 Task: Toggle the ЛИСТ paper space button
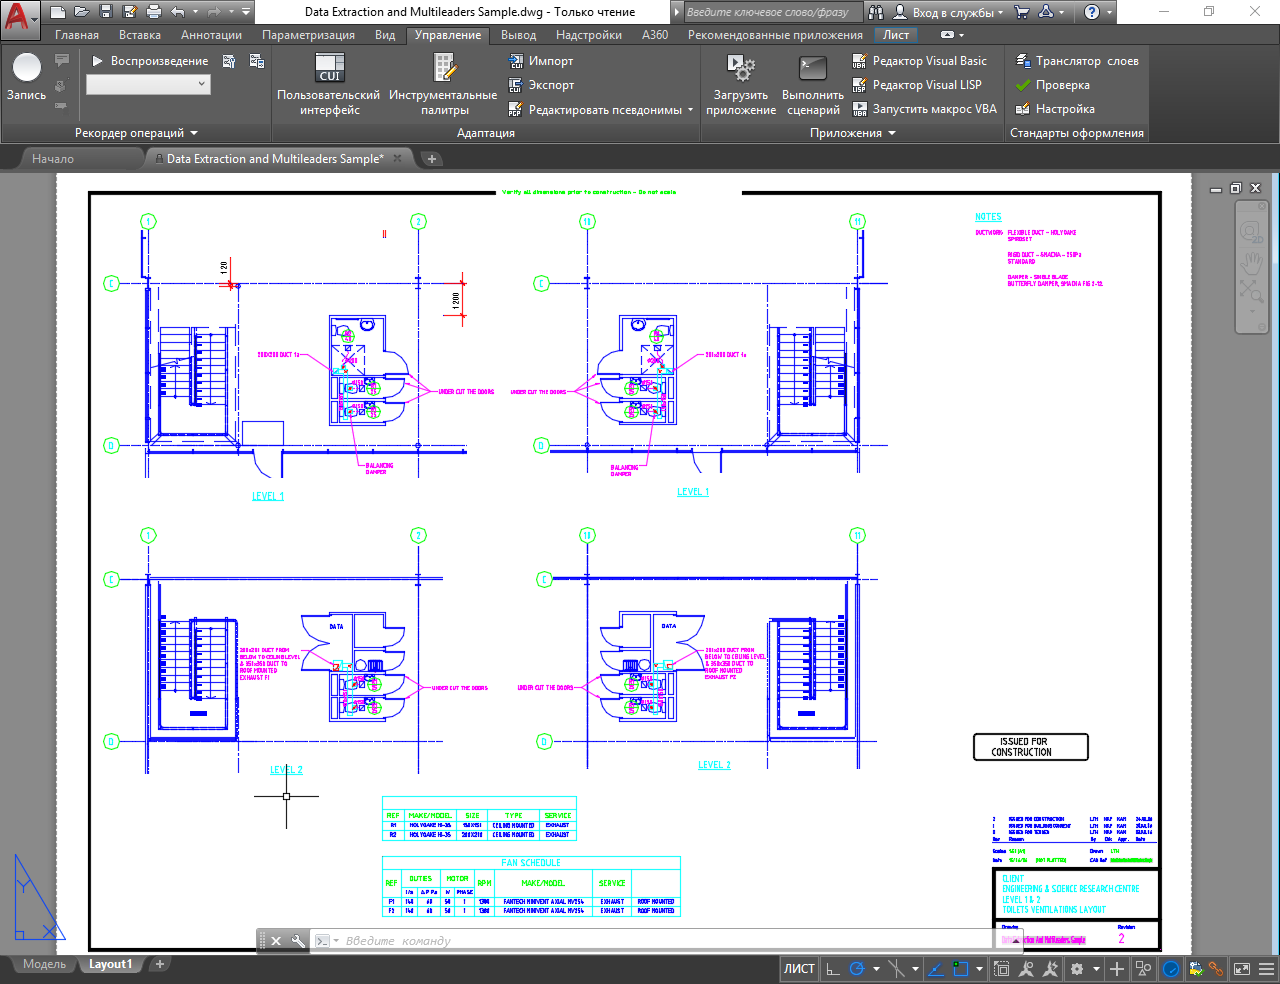[x=798, y=968]
